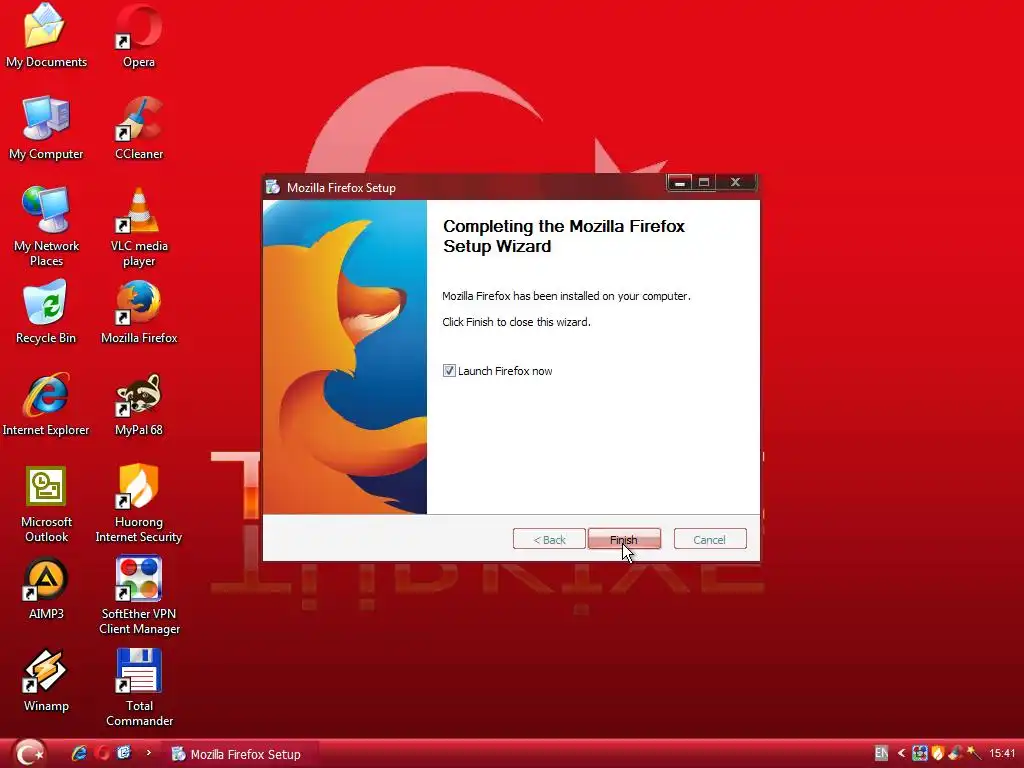Click the Firefox artwork in the wizard
Viewport: 1024px width, 768px height.
click(x=345, y=357)
